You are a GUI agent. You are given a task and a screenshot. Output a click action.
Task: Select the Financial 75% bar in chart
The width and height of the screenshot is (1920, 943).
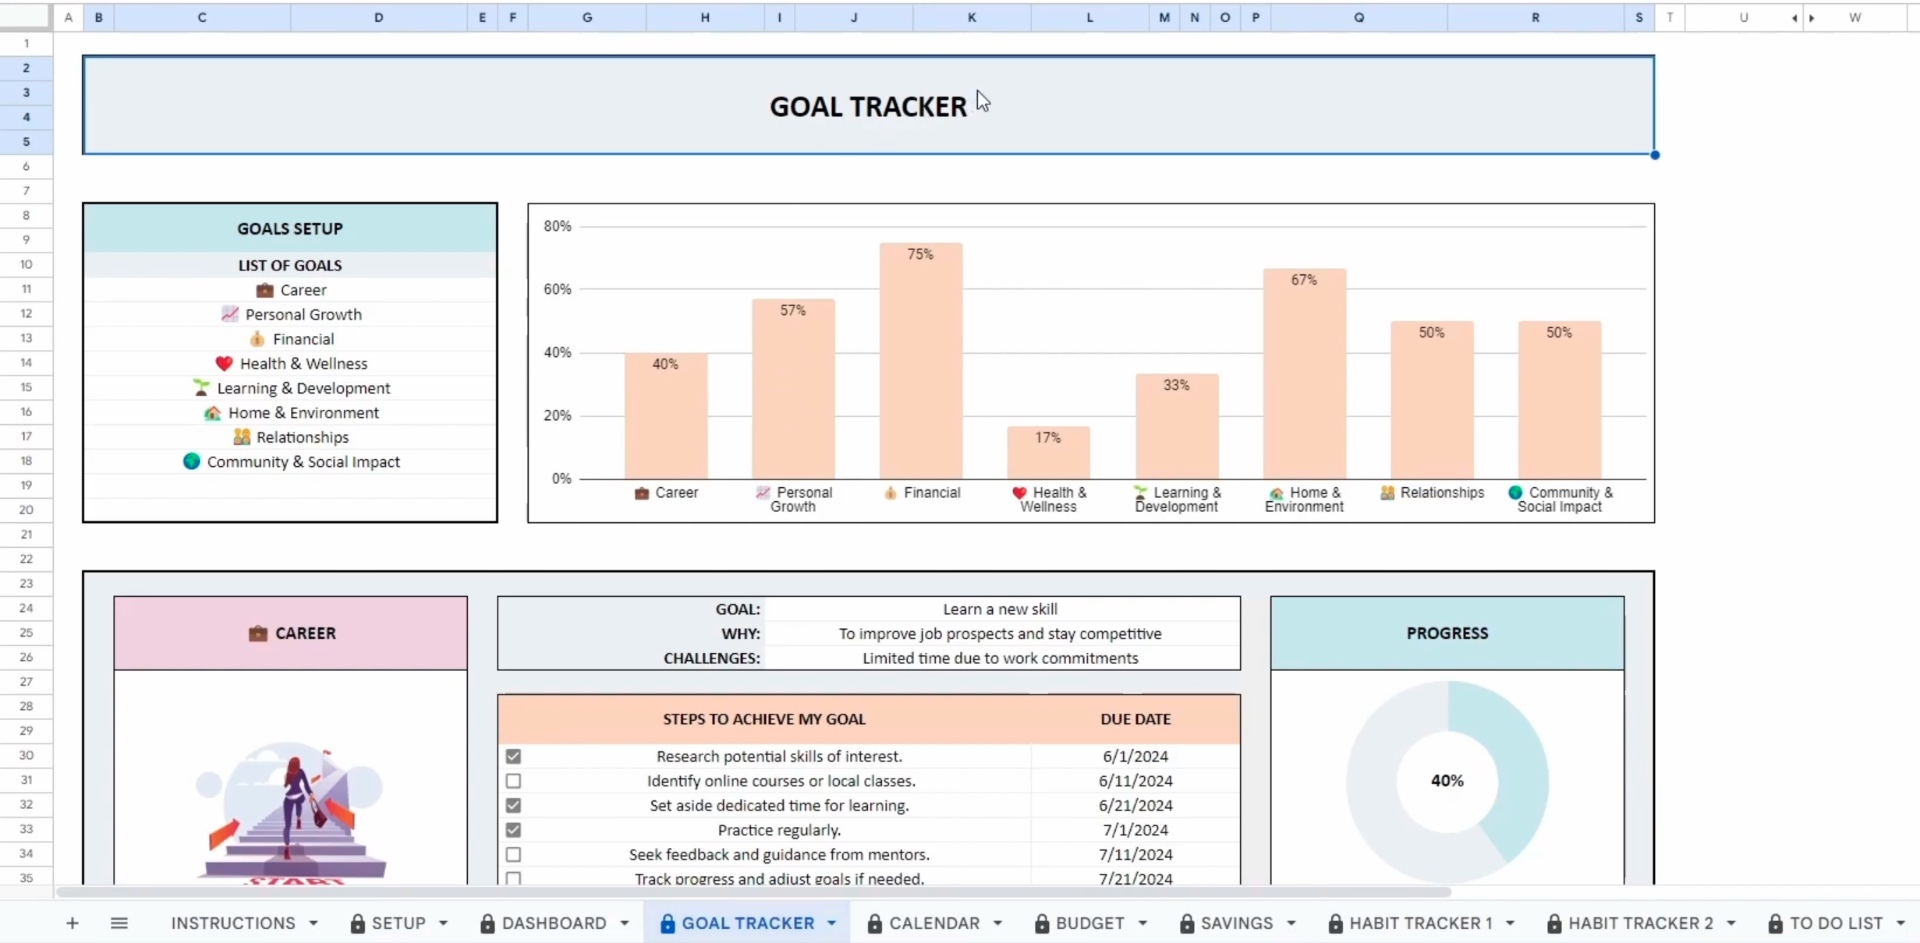[921, 361]
